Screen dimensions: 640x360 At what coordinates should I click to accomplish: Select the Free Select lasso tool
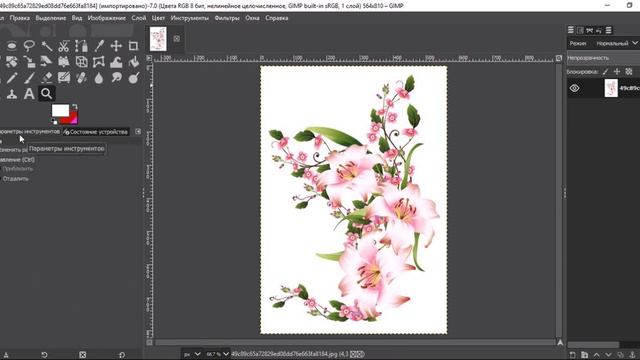[29, 46]
